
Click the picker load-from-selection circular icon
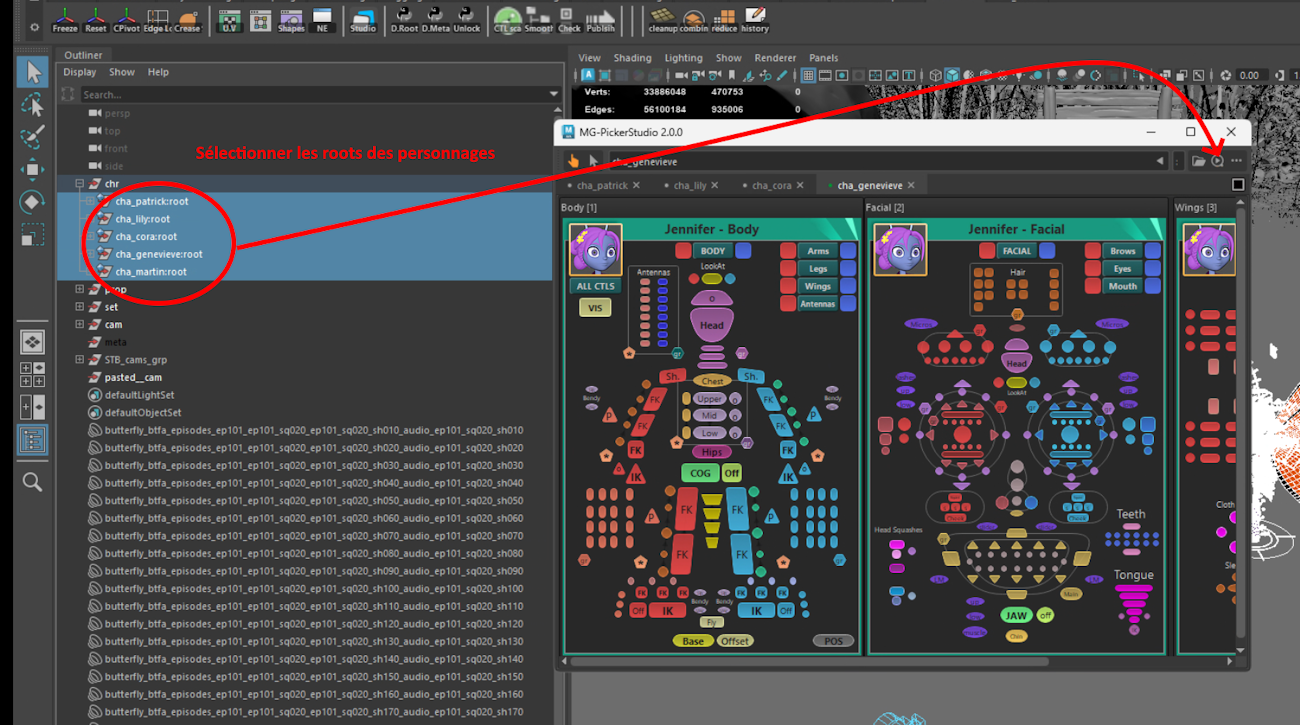(x=1217, y=161)
